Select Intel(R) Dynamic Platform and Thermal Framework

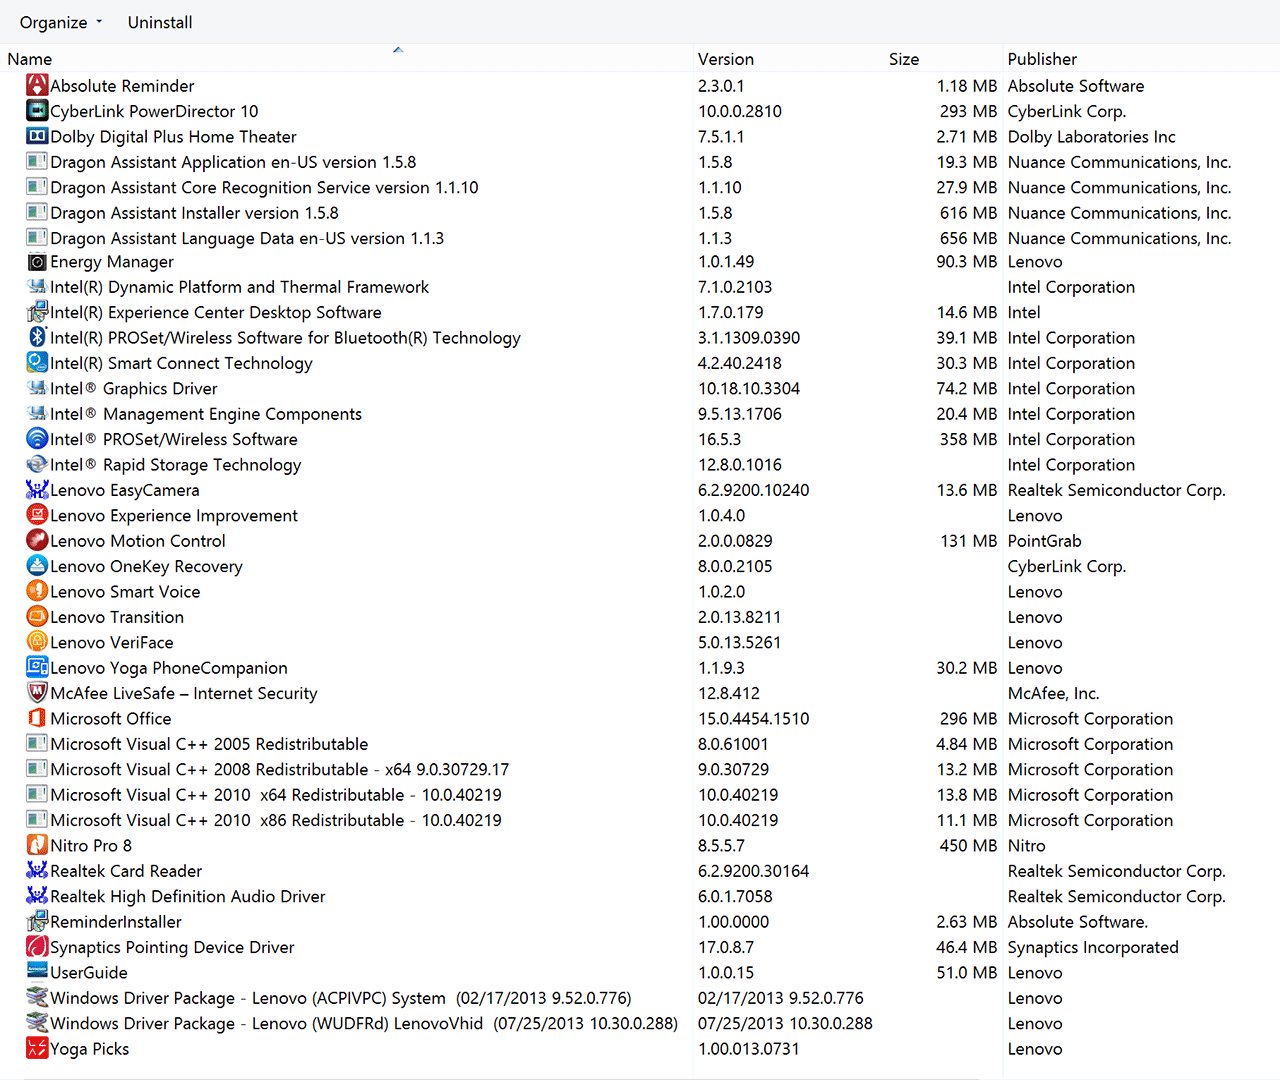tap(239, 287)
